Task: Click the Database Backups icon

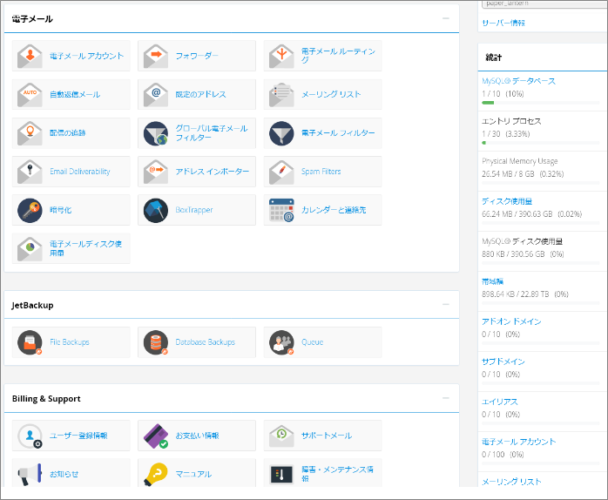Action: tap(156, 343)
